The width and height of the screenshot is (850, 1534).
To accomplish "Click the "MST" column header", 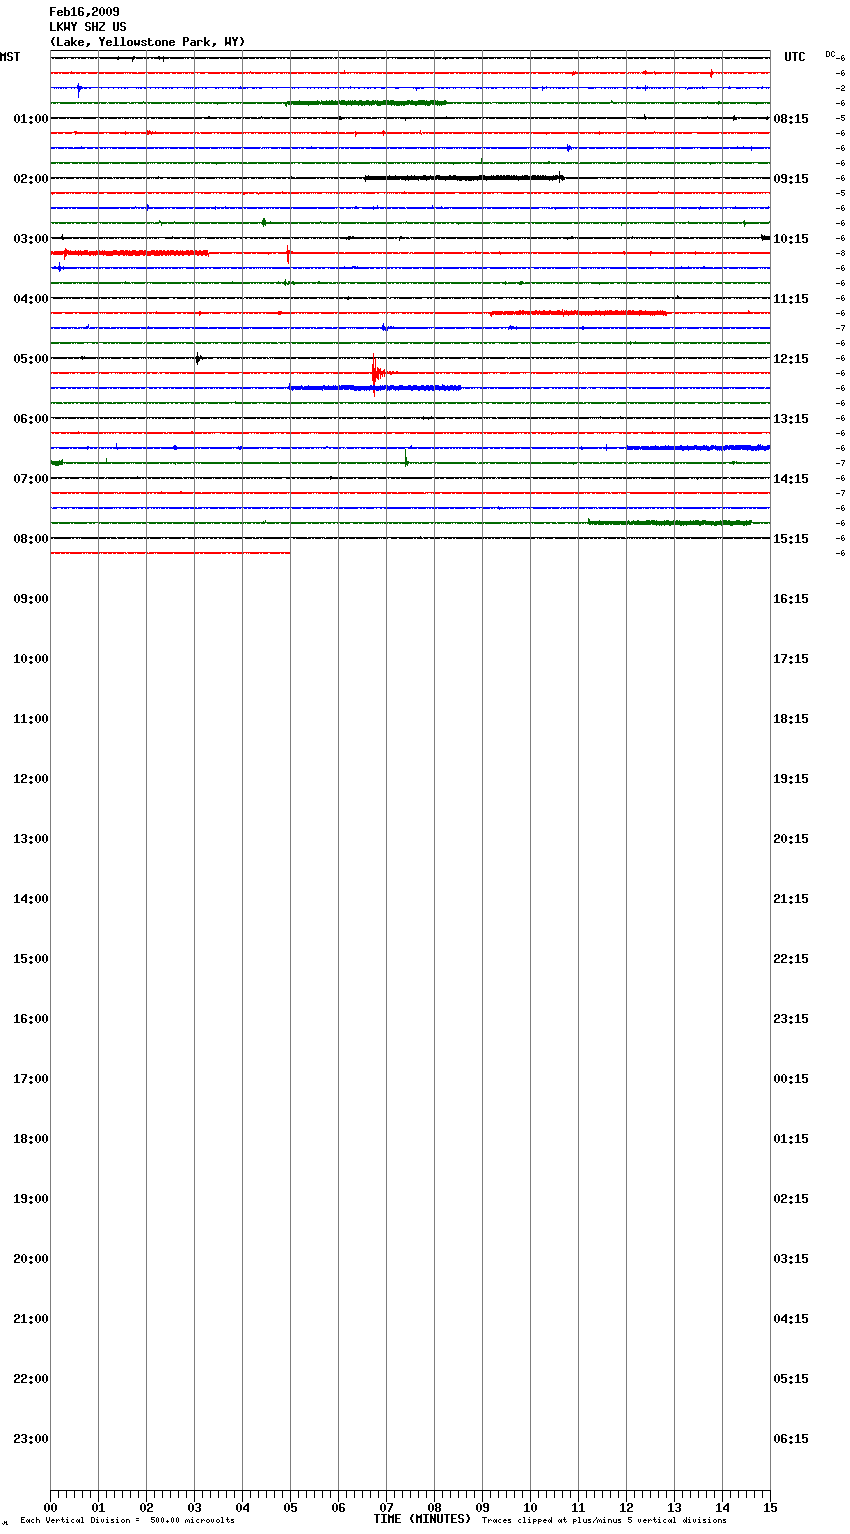I will click(10, 57).
